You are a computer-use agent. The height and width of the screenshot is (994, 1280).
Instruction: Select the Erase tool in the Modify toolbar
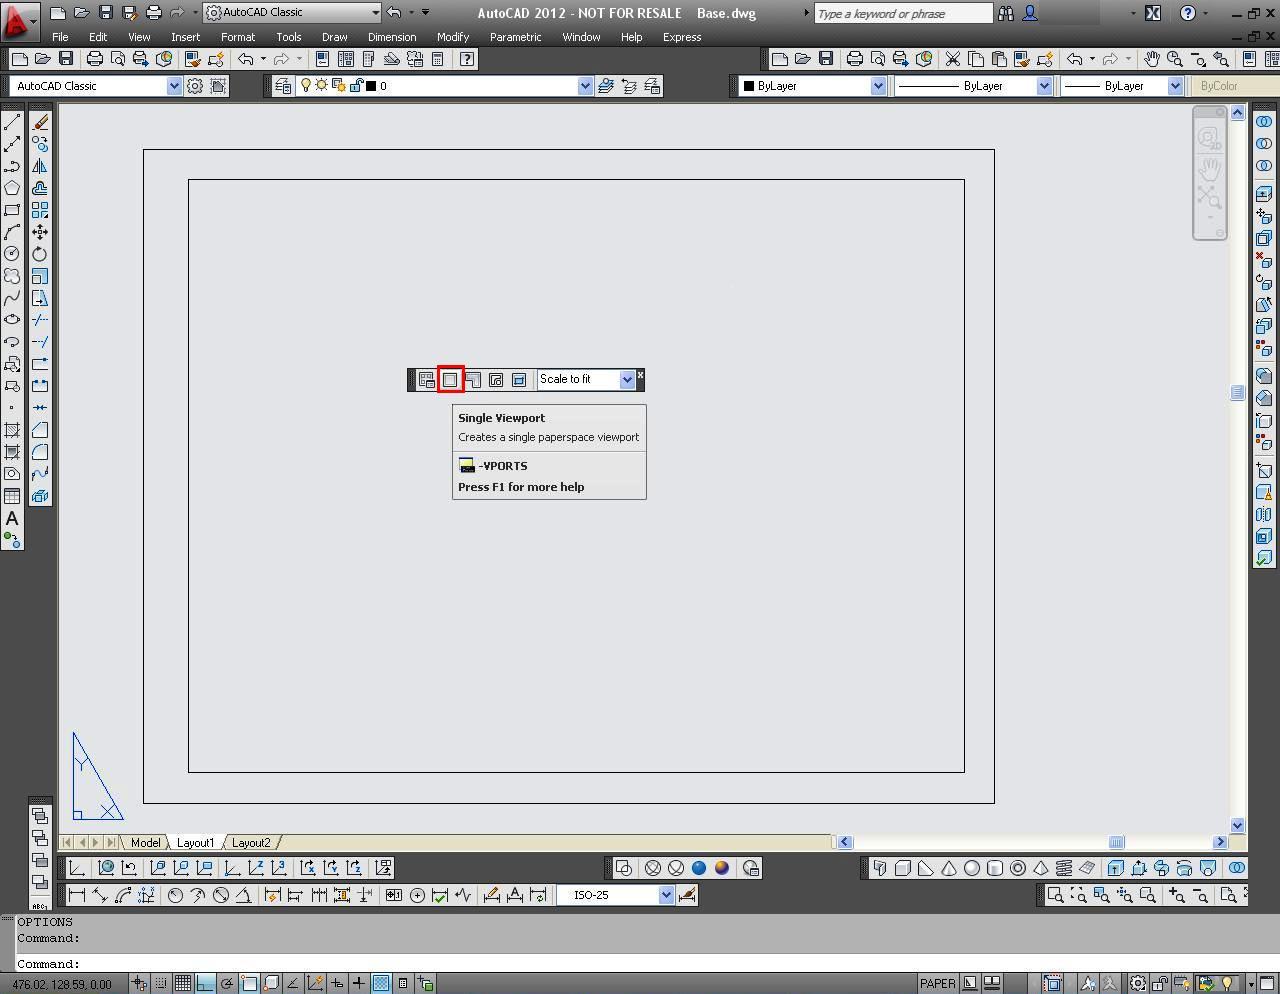40,122
